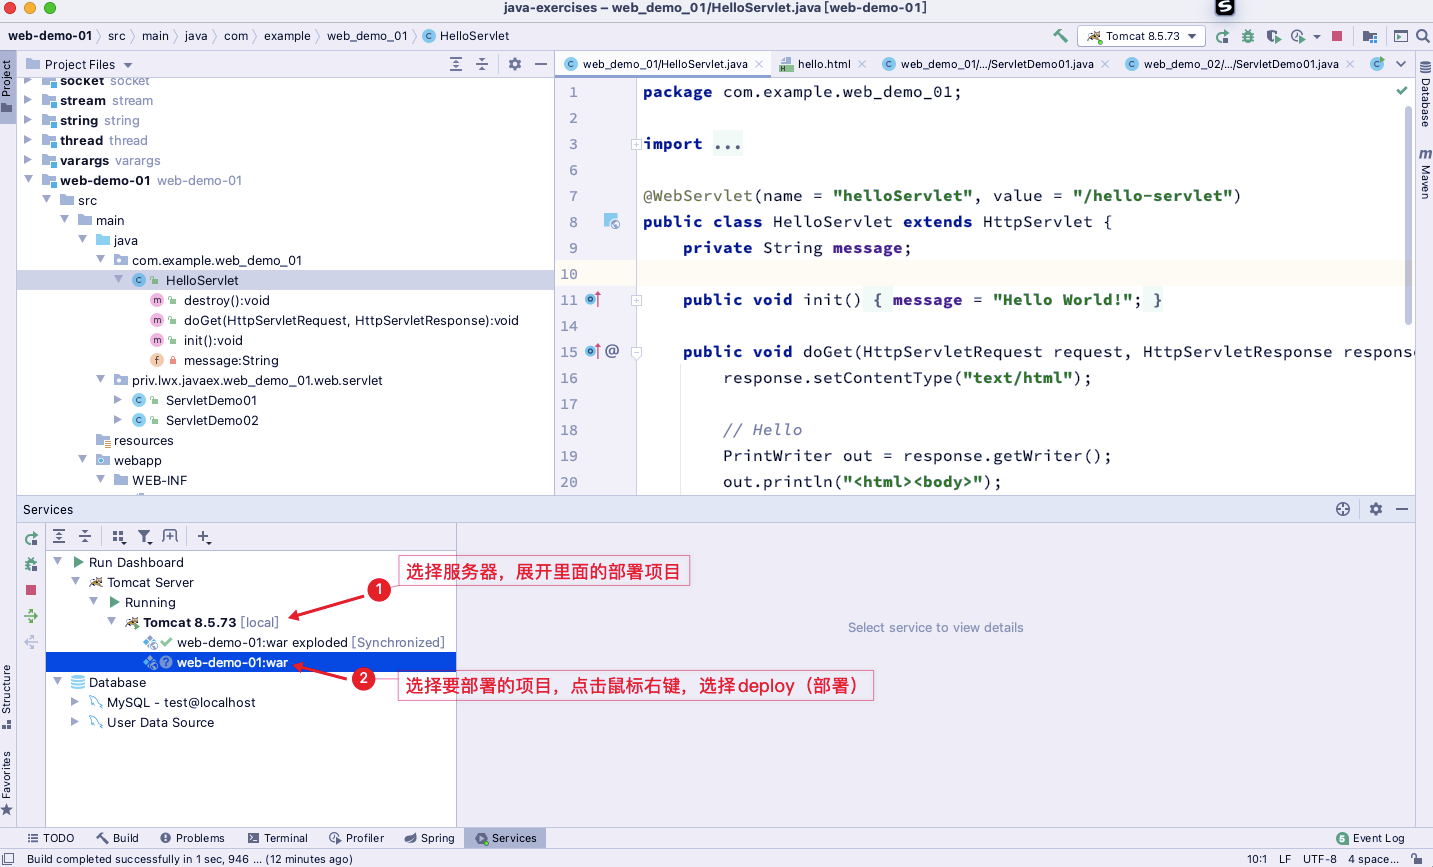Collapse the doGet method fold marker

(x=636, y=352)
